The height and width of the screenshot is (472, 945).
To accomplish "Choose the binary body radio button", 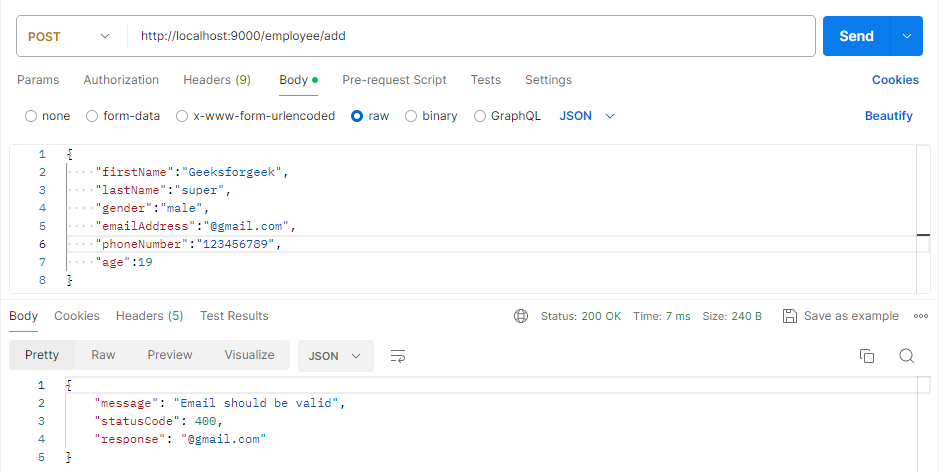I will 411,116.
